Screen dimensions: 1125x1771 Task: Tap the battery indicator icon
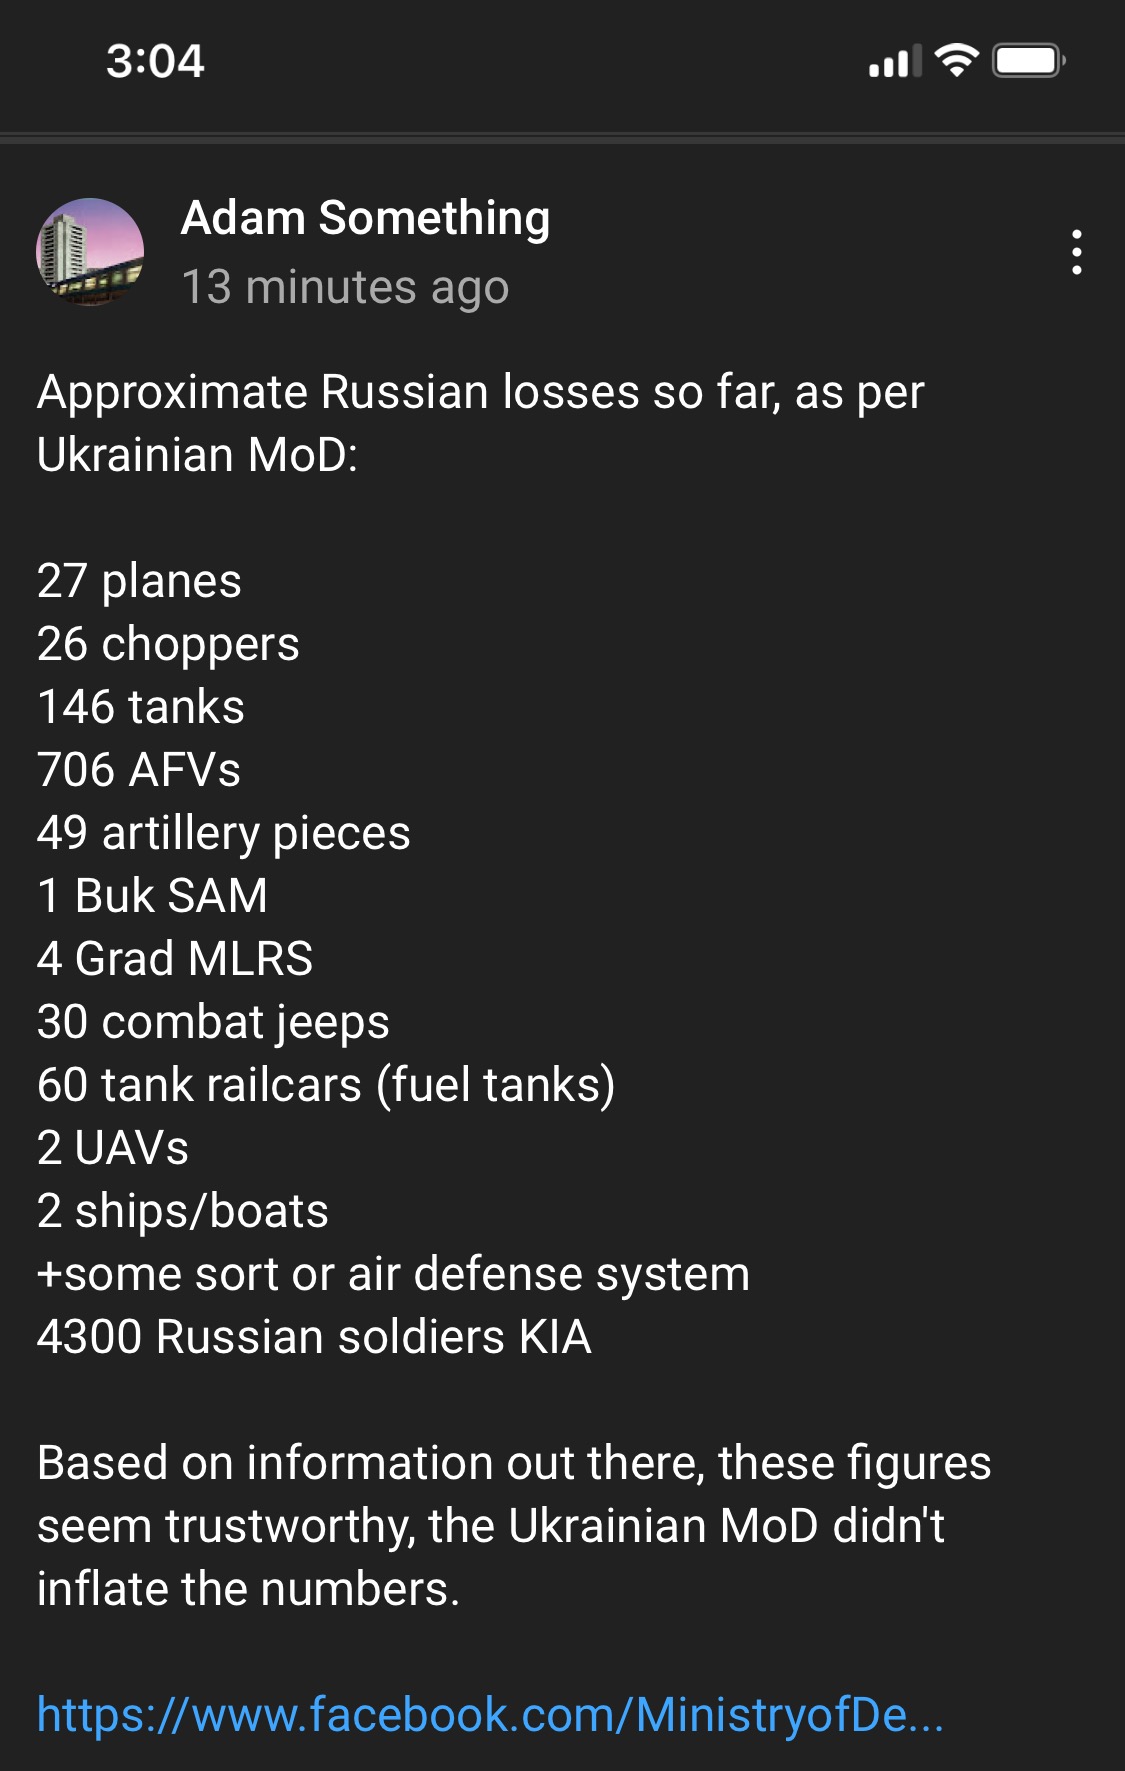click(x=1029, y=61)
